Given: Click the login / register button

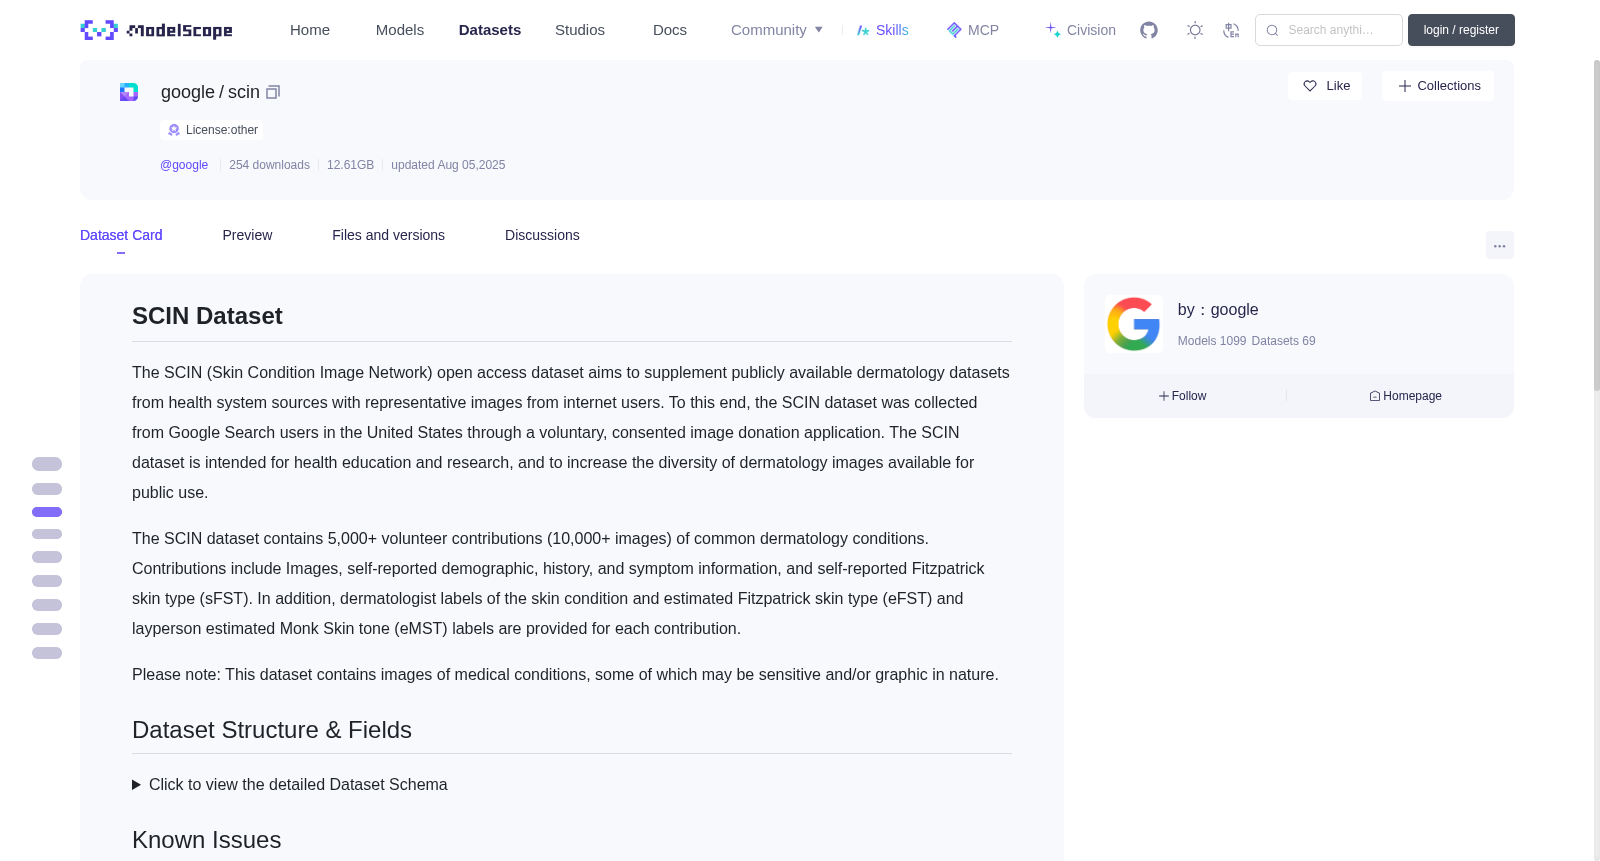Looking at the screenshot, I should (1461, 30).
